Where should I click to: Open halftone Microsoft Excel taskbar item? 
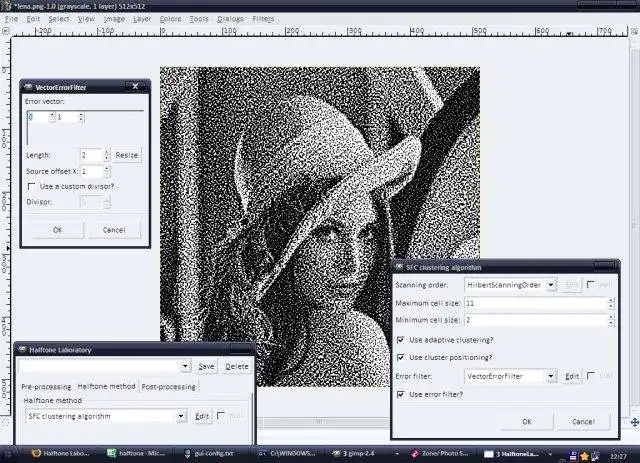(x=137, y=454)
